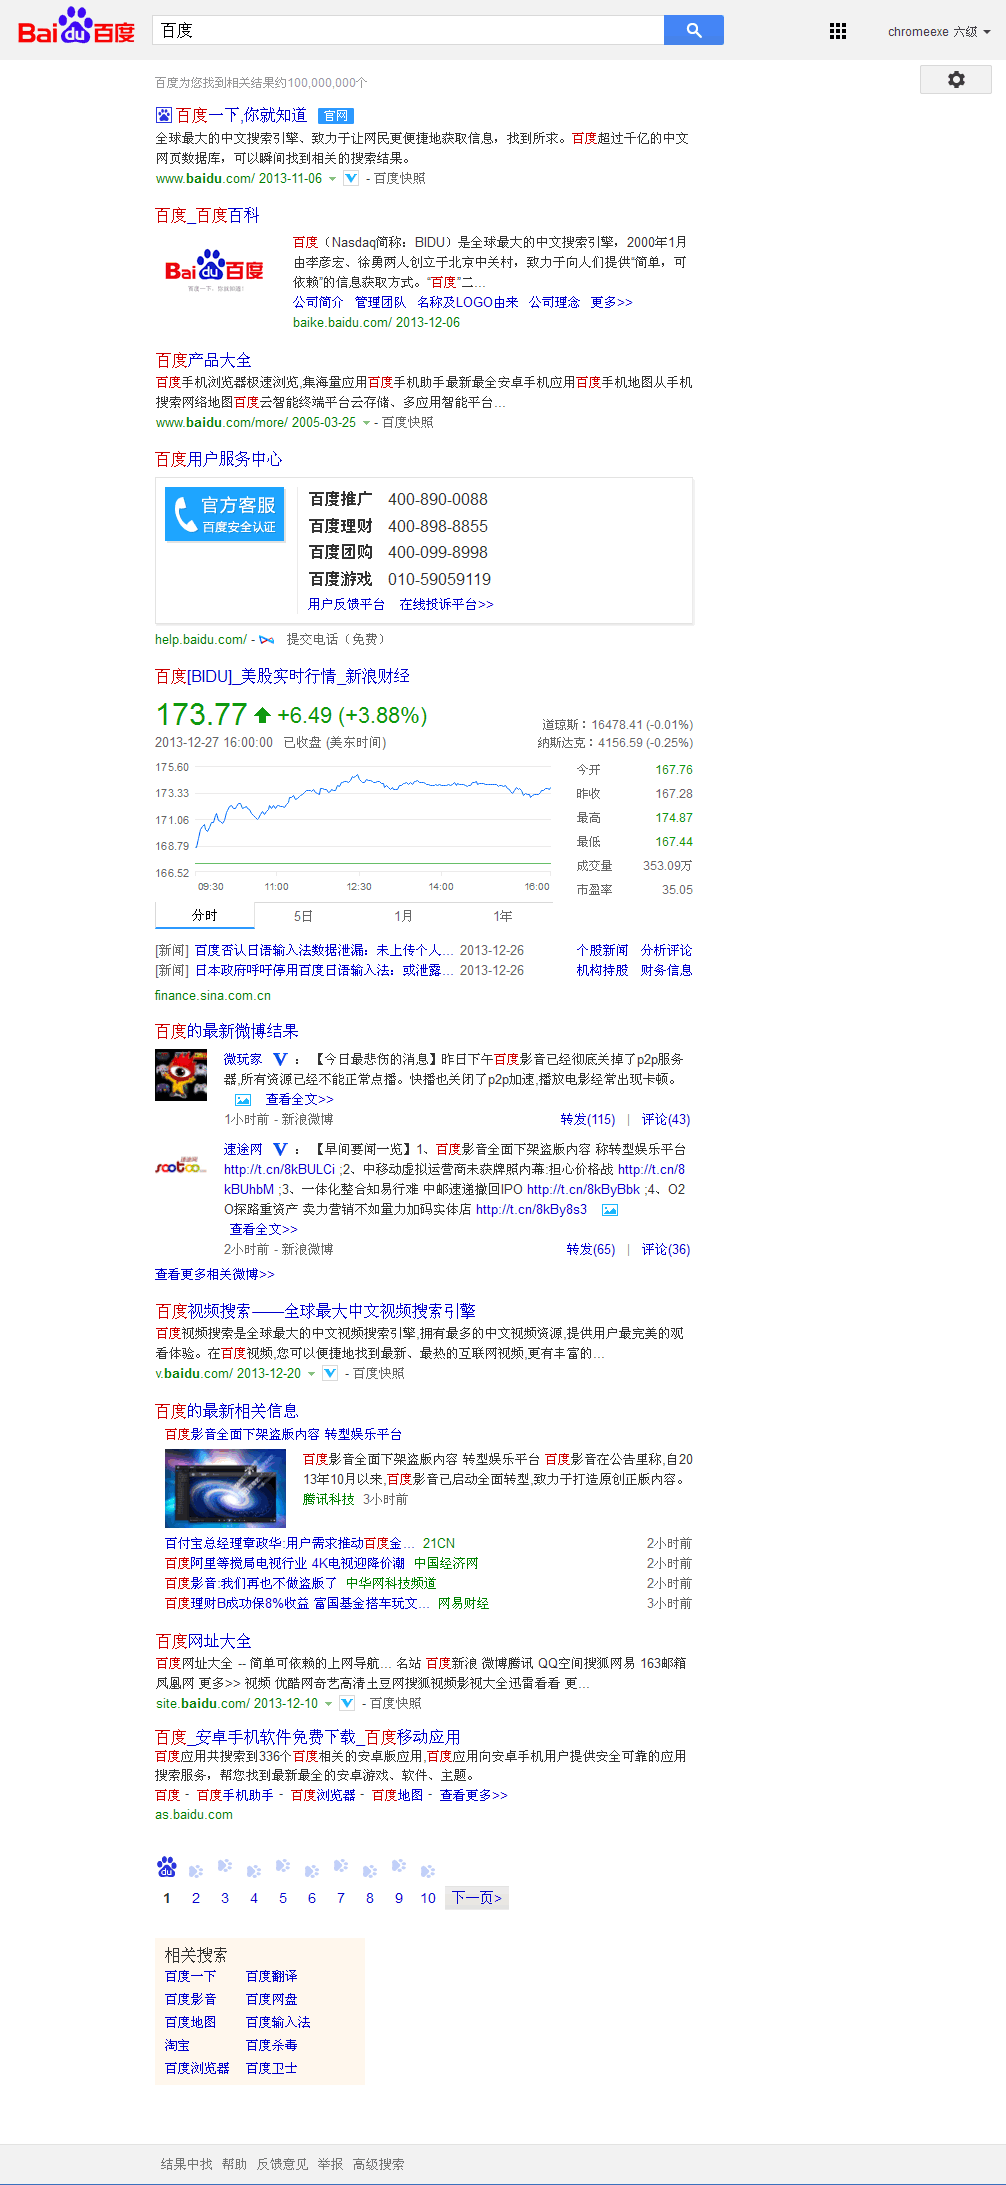This screenshot has height=2185, width=1006.
Task: Go to results page 2
Action: pyautogui.click(x=196, y=1898)
